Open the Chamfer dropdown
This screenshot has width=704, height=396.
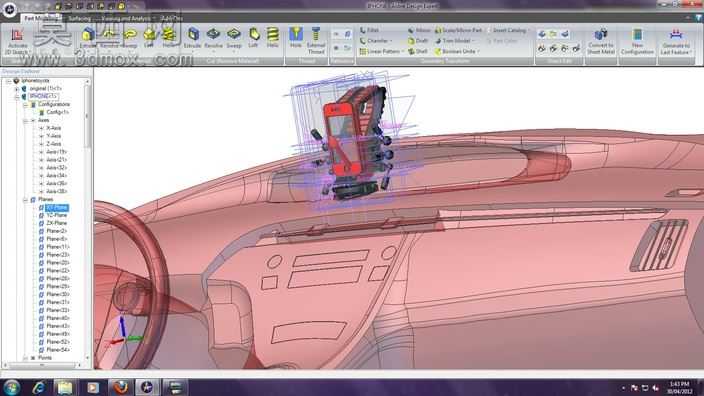[x=391, y=41]
